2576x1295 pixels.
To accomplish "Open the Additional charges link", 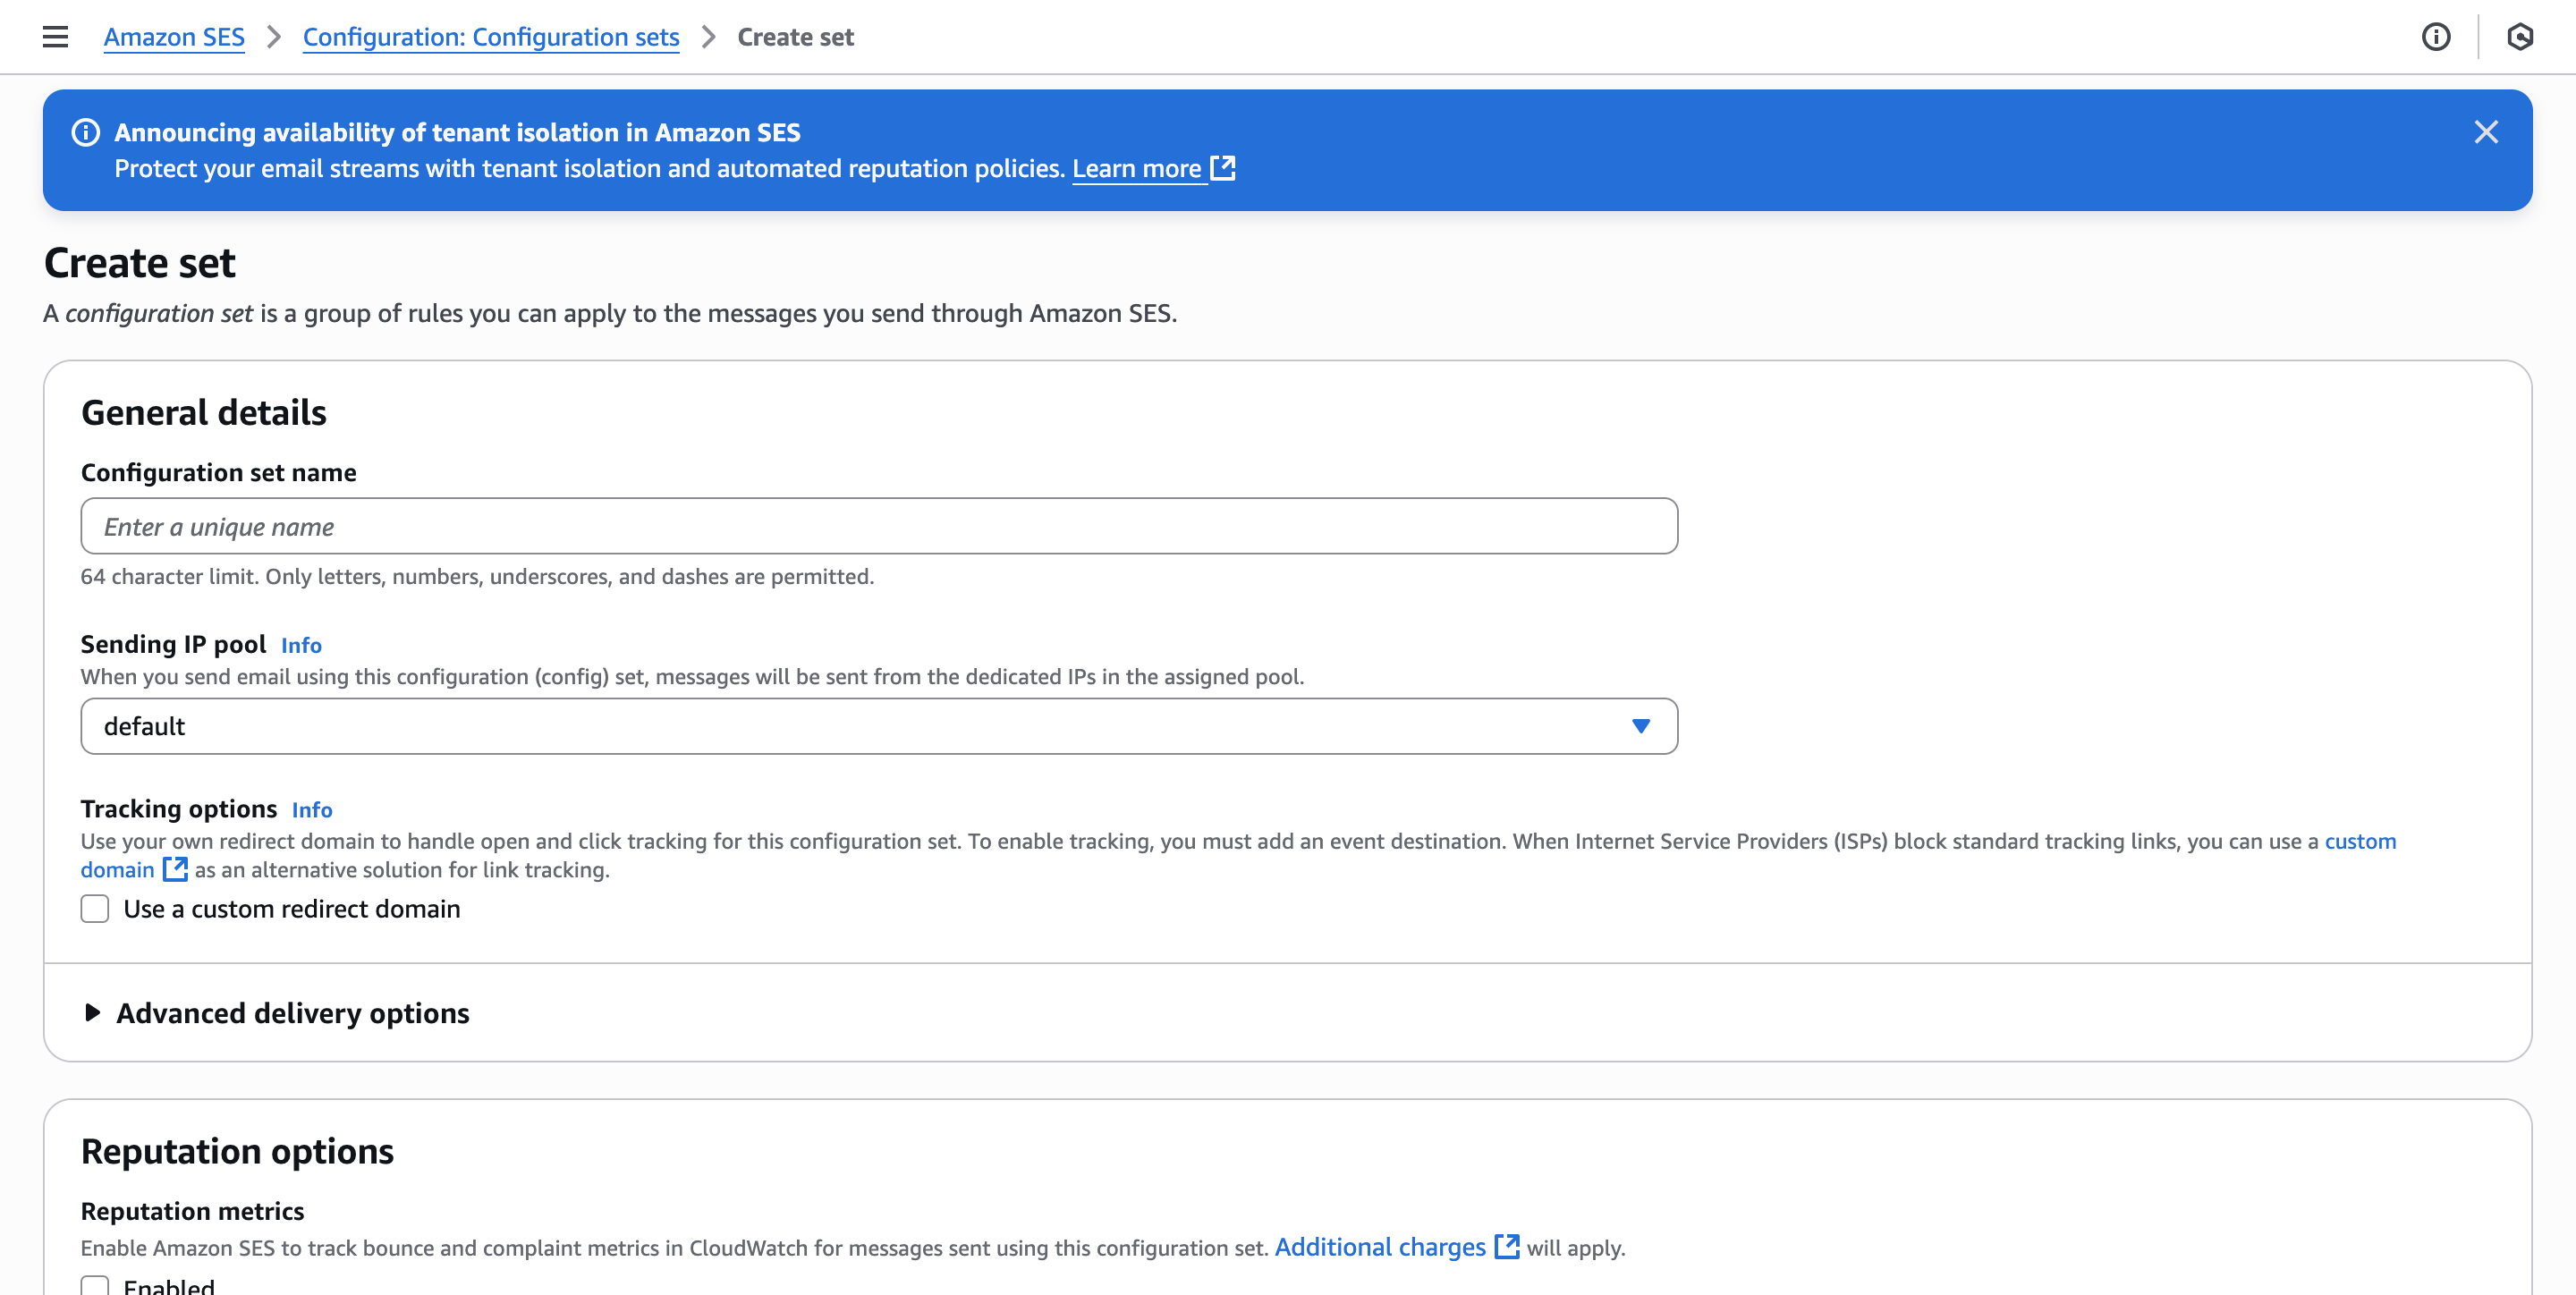I will point(1379,1246).
